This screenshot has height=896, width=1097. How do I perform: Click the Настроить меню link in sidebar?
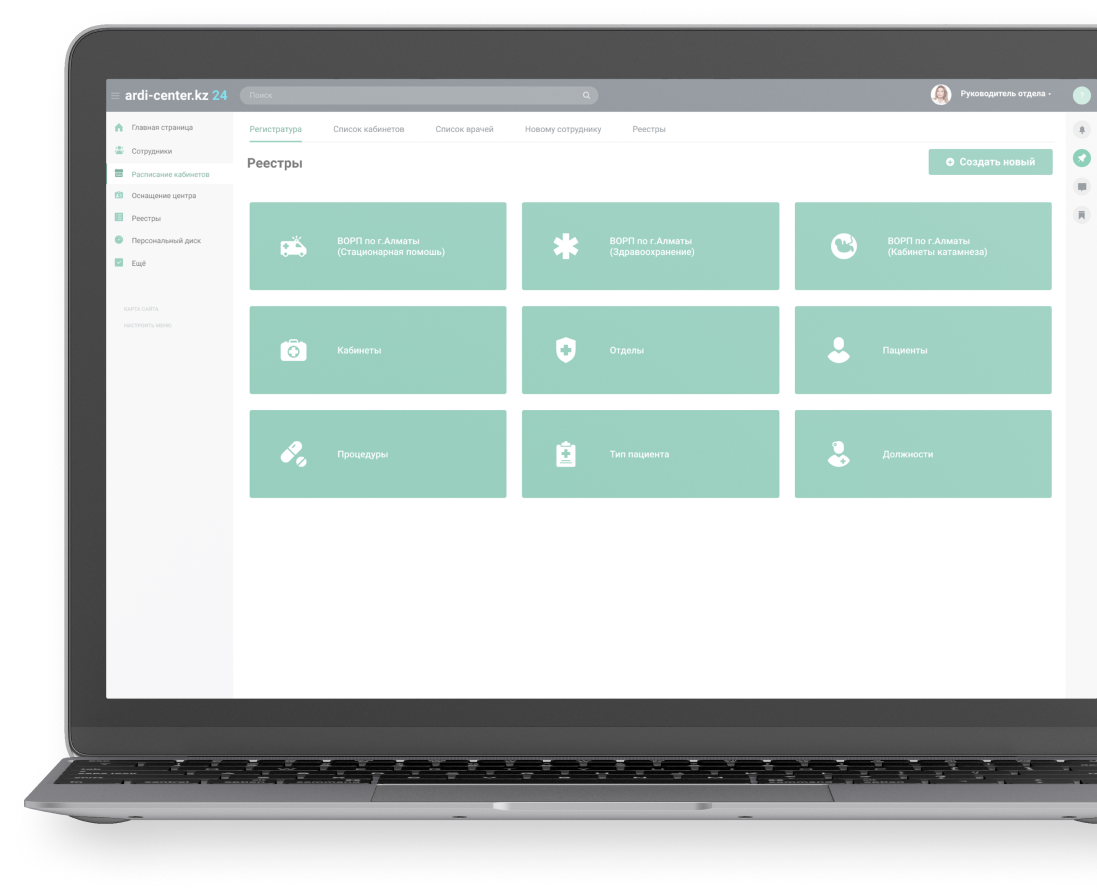(x=147, y=326)
